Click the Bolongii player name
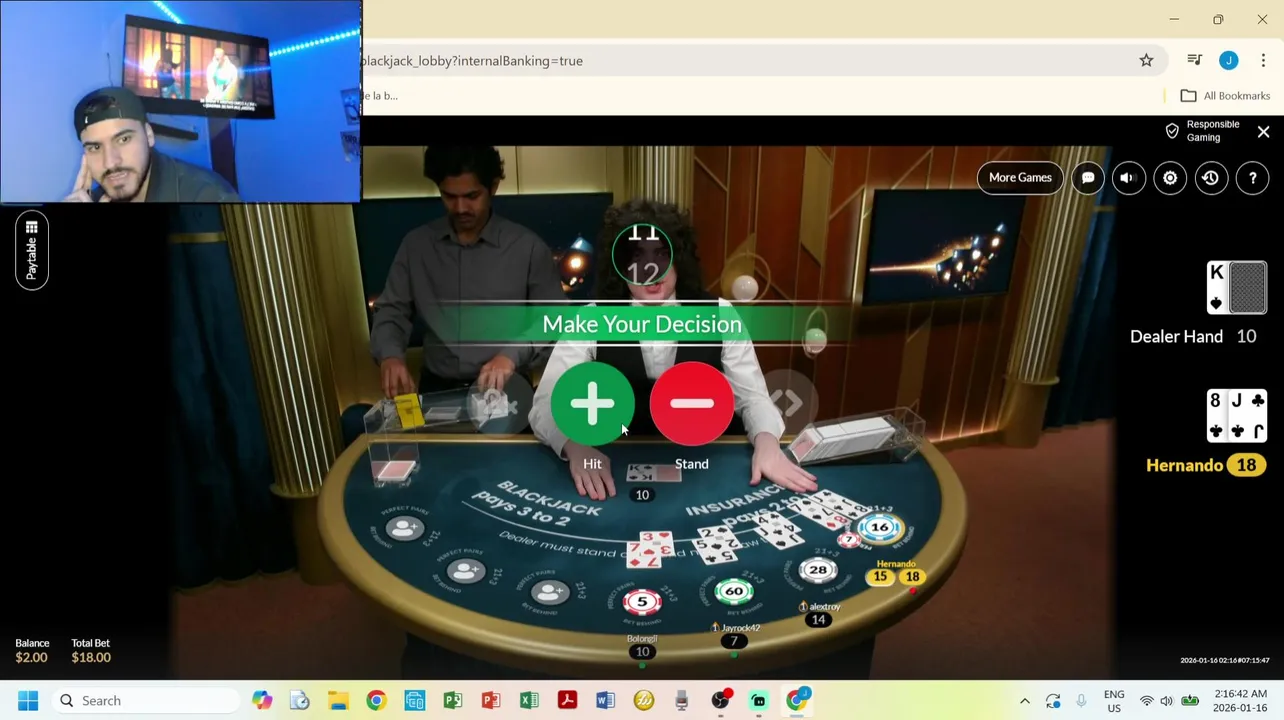The image size is (1284, 720). (642, 639)
